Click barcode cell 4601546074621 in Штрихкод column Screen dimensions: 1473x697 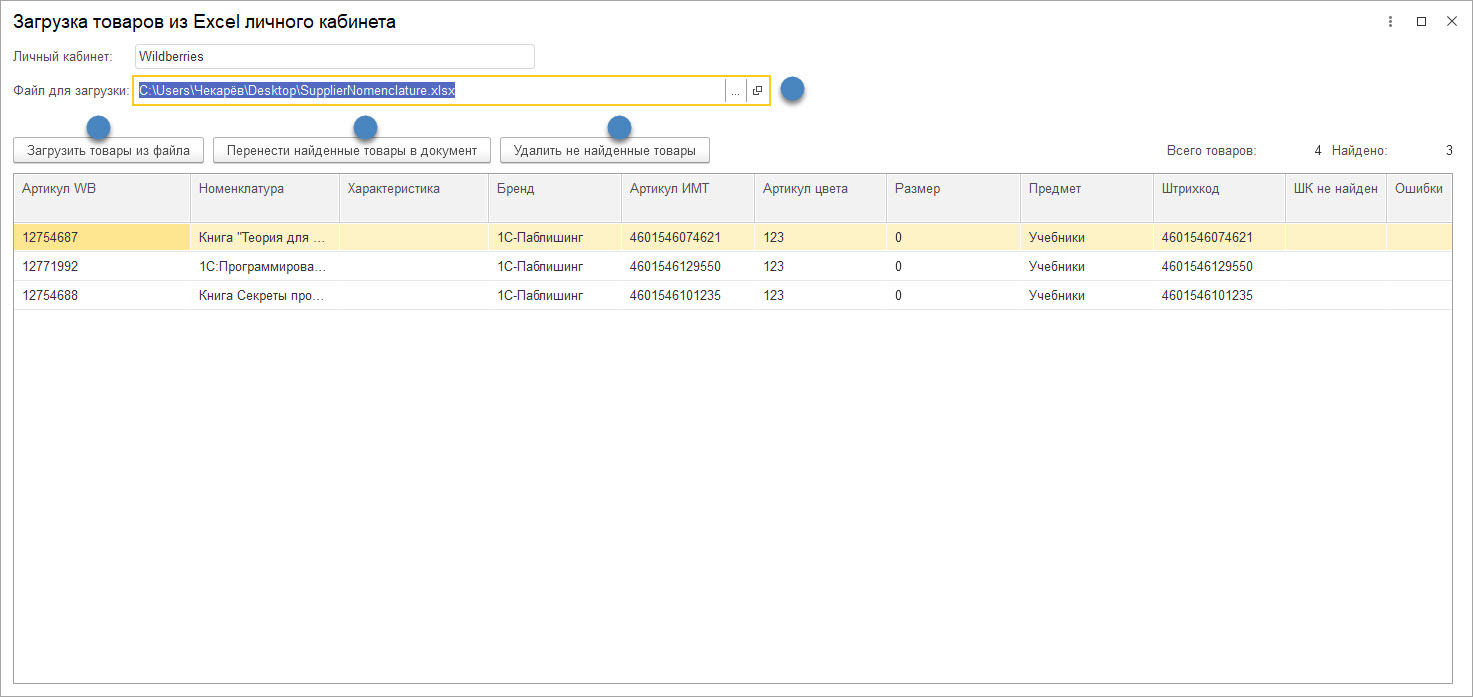(x=1207, y=238)
